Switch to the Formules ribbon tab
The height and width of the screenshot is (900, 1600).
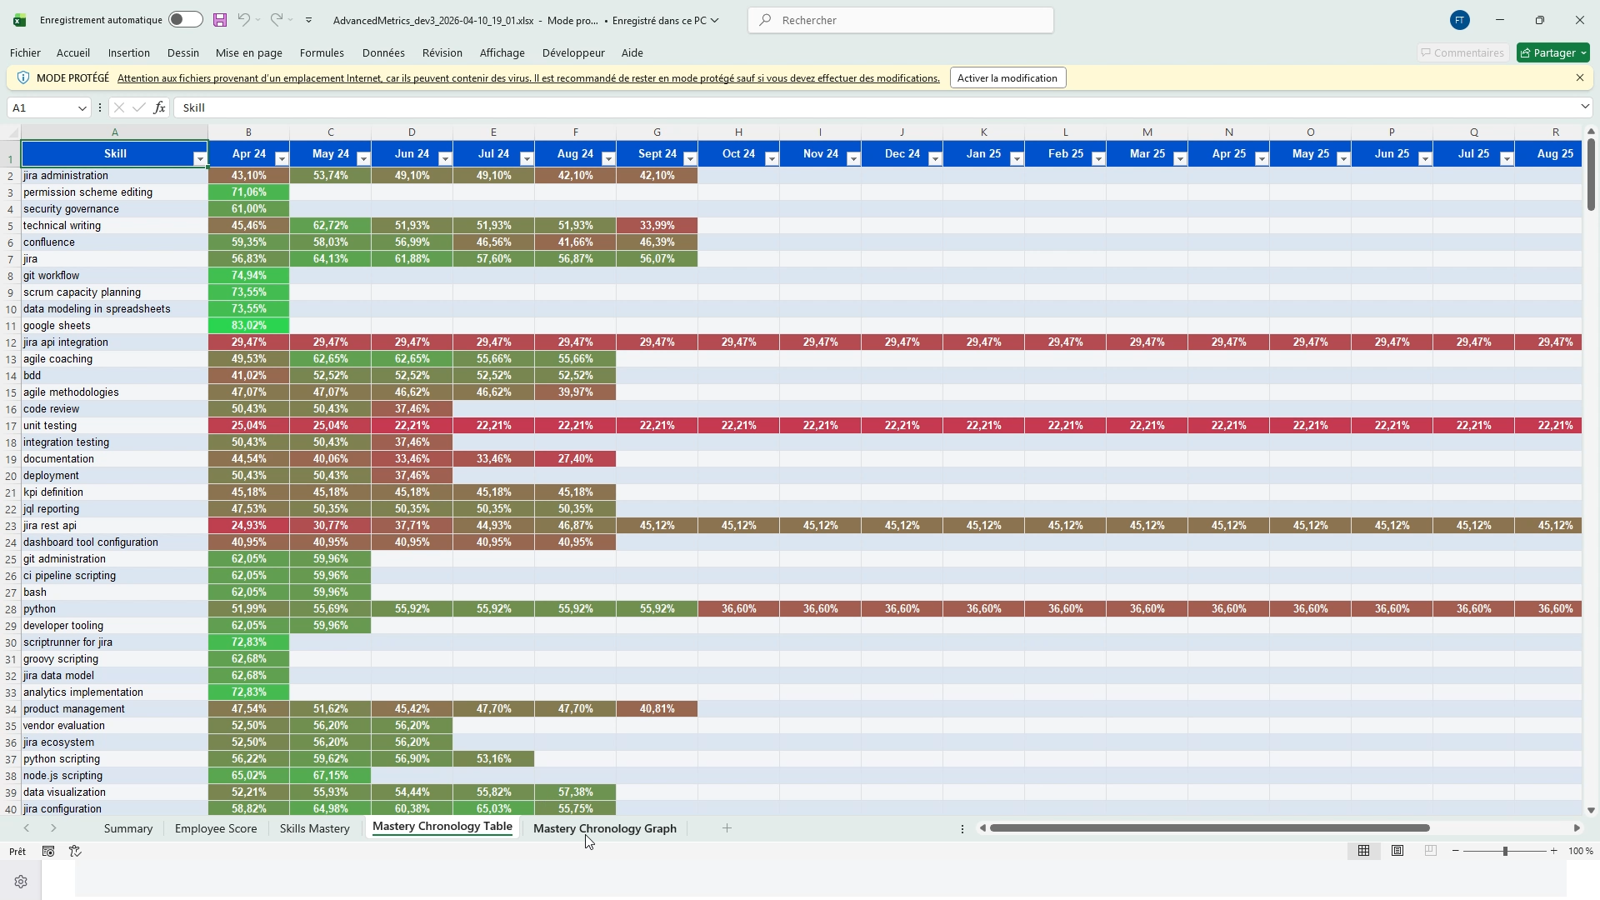click(x=321, y=53)
